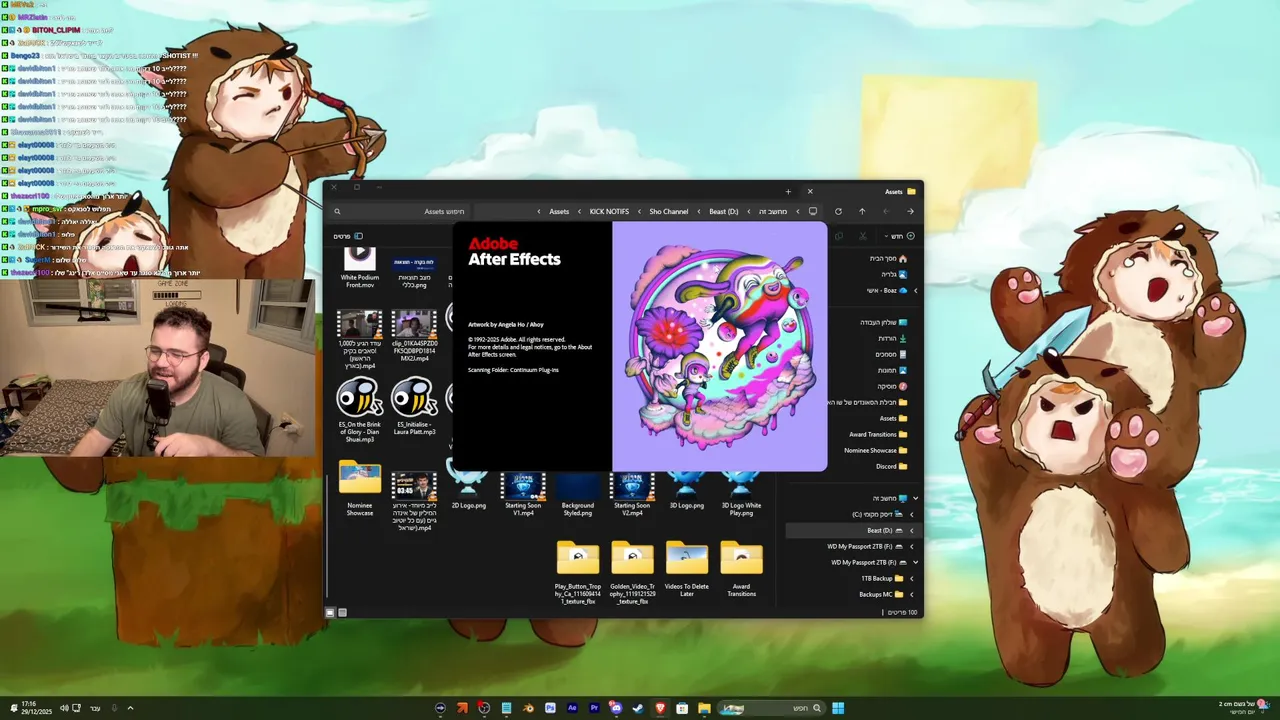The width and height of the screenshot is (1280, 720).
Task: Close the Assets Explorer tab
Action: [810, 191]
